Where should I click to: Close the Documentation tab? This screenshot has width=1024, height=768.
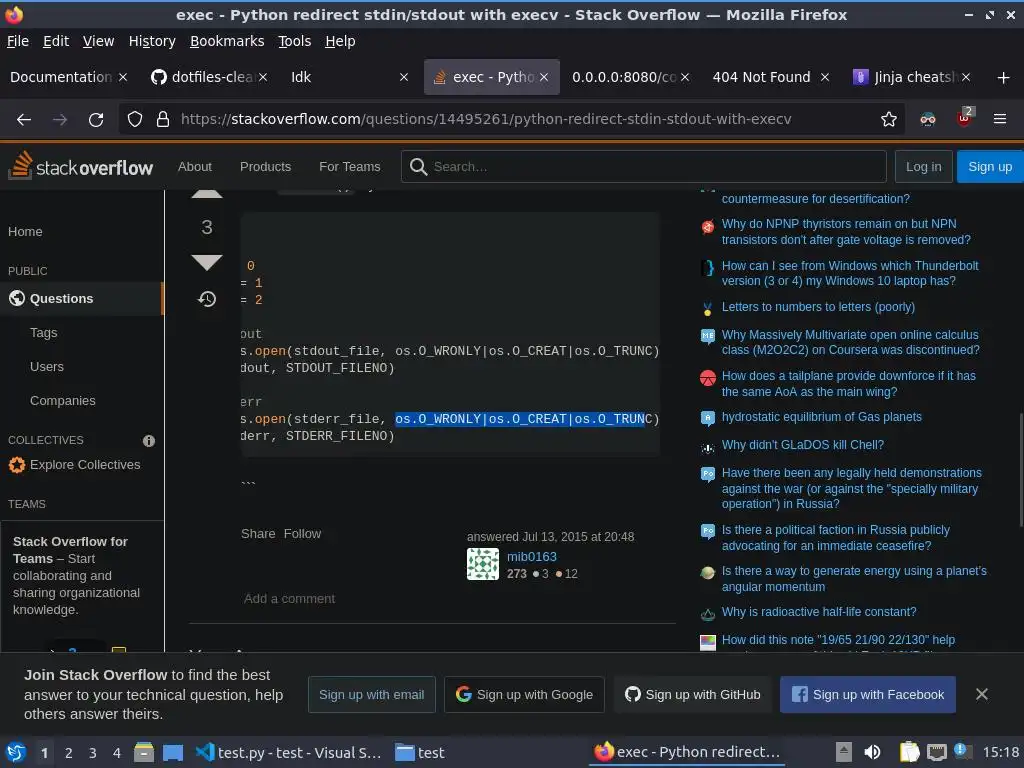pos(123,77)
